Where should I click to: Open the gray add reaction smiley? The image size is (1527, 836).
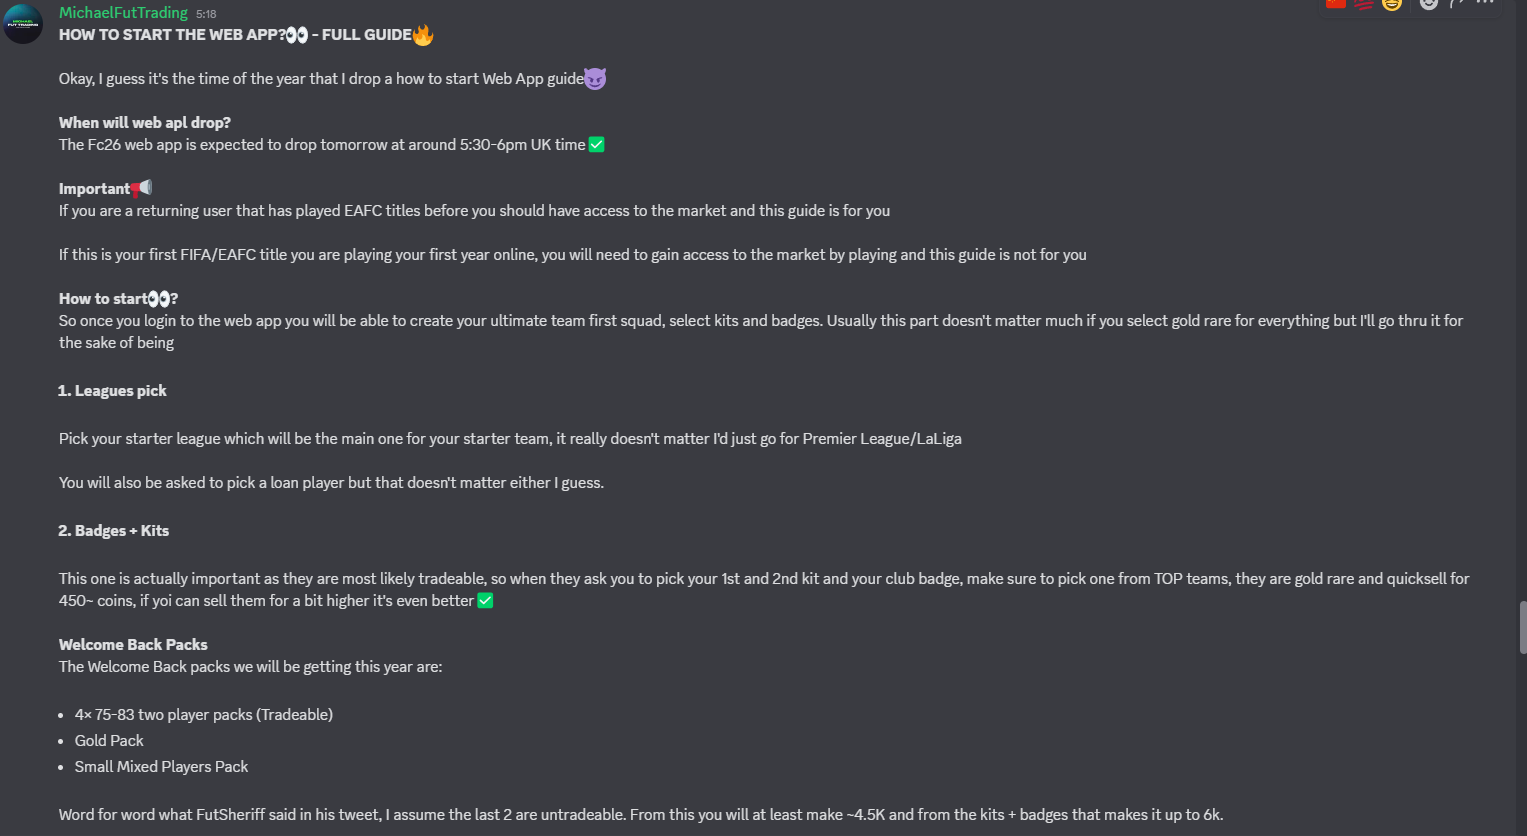1429,3
